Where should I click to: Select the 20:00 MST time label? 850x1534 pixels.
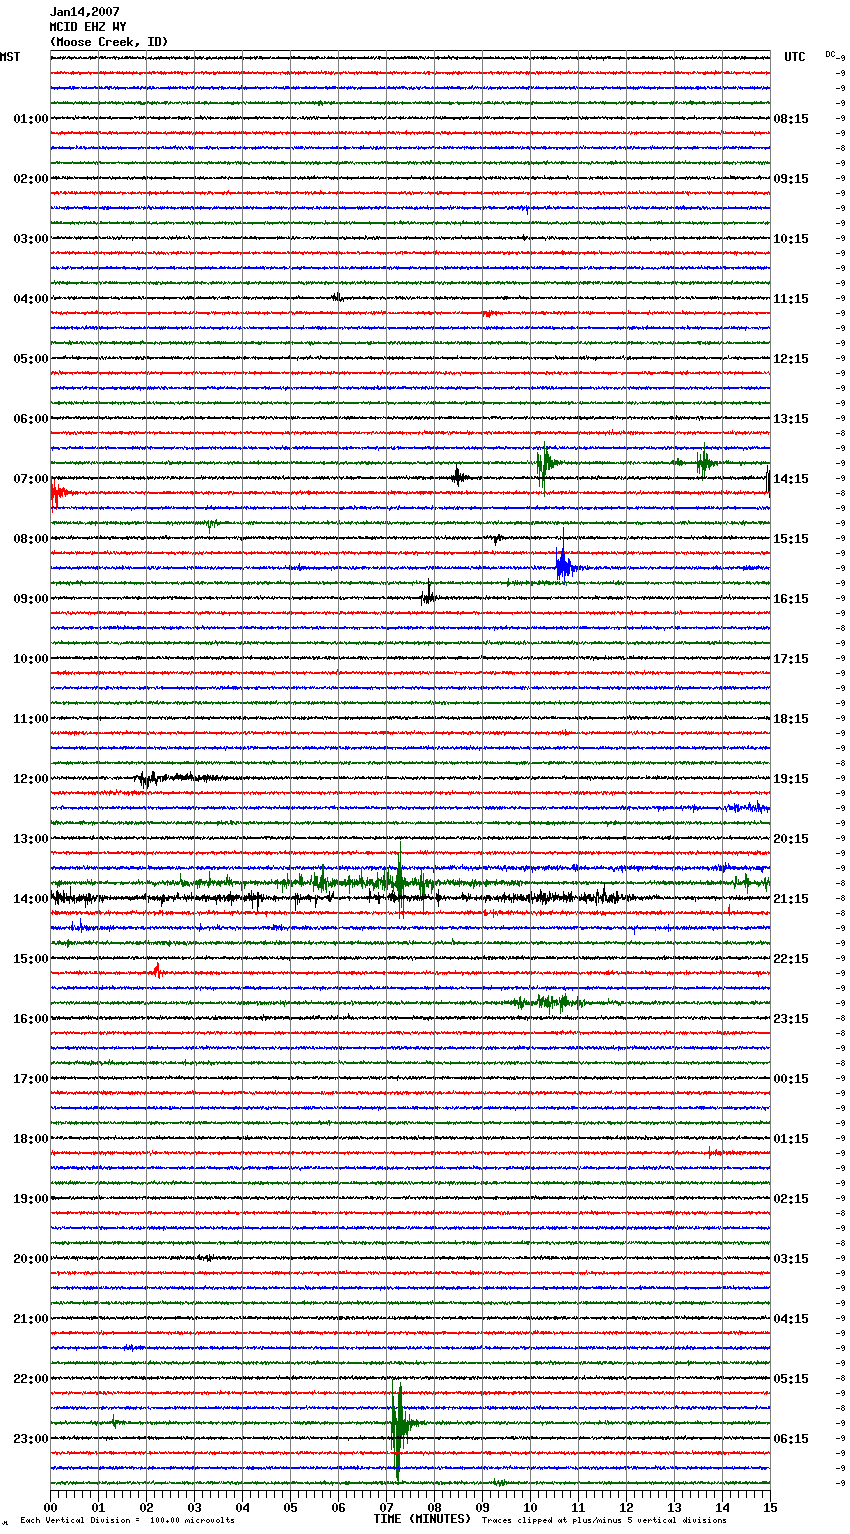pos(31,1259)
